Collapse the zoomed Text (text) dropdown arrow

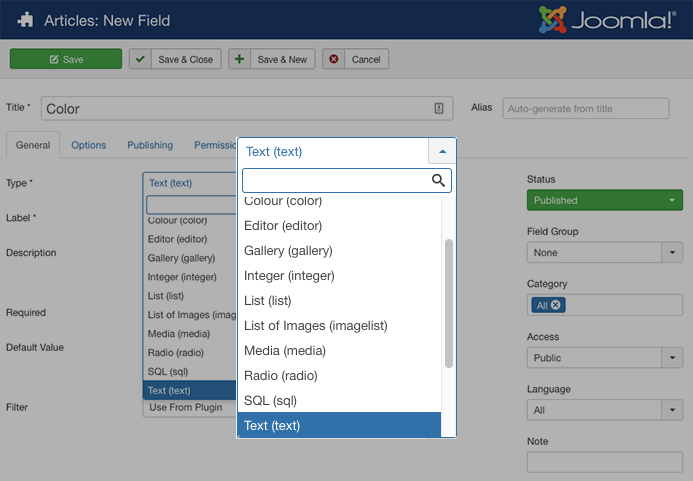(442, 151)
